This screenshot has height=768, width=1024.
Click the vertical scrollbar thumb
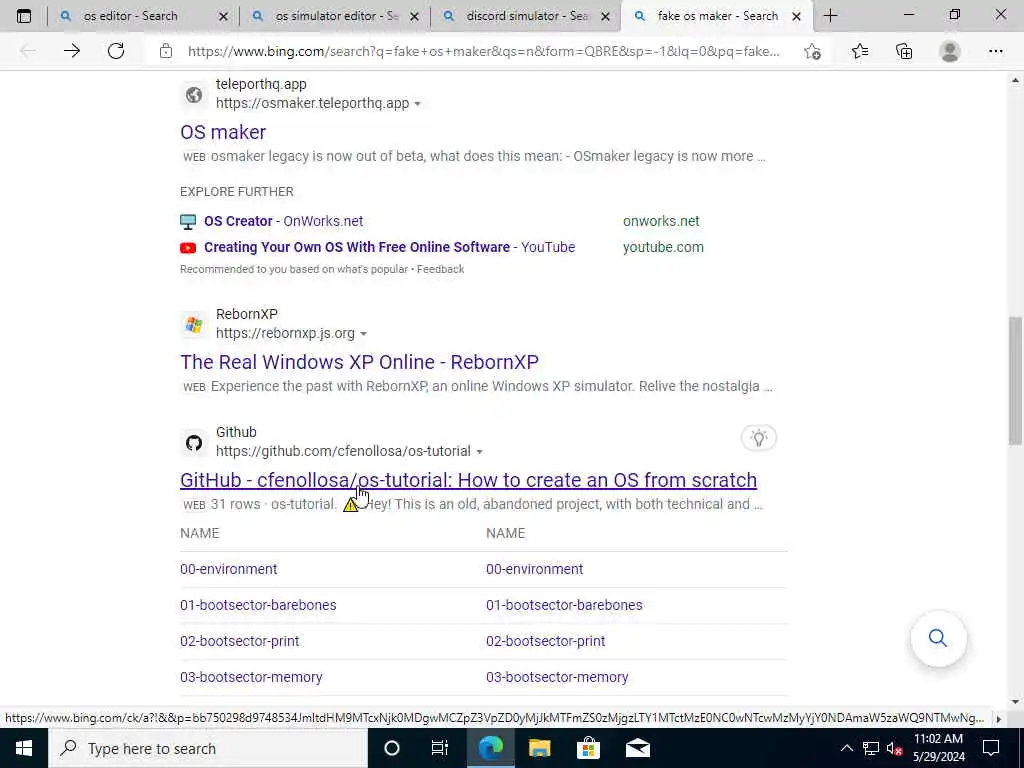[x=1016, y=381]
